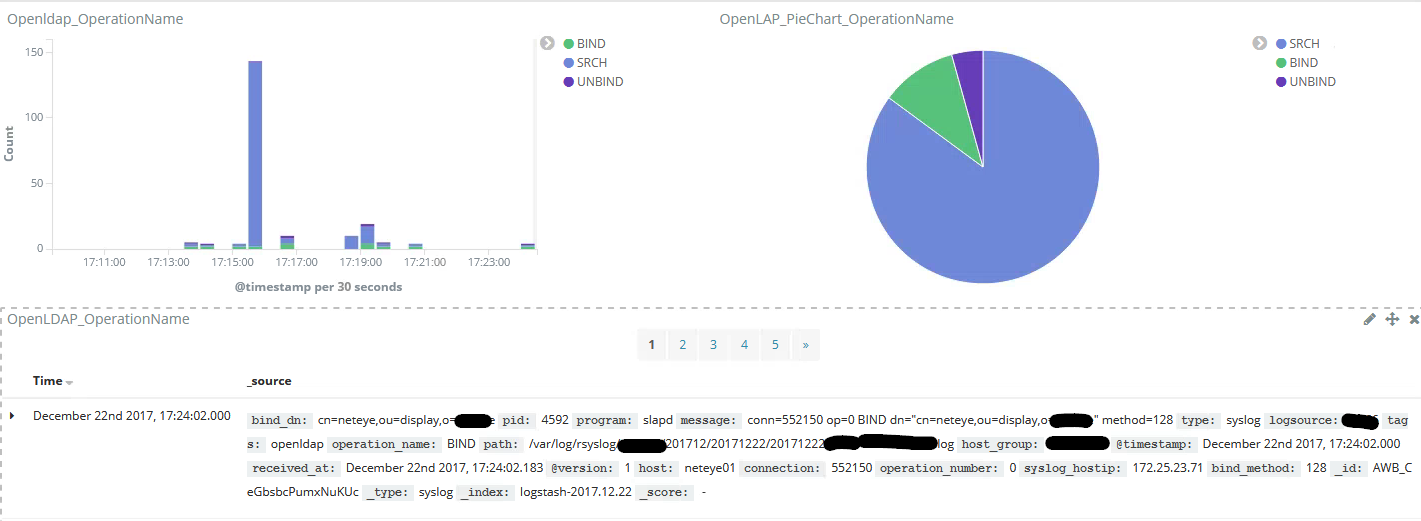
Task: Click the stacked bar at 17:19:00
Action: click(x=367, y=237)
